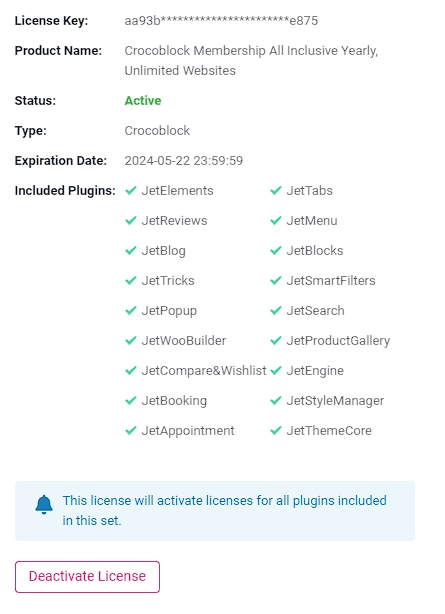
Task: Click the checkmark beside JetTabs
Action: (276, 190)
